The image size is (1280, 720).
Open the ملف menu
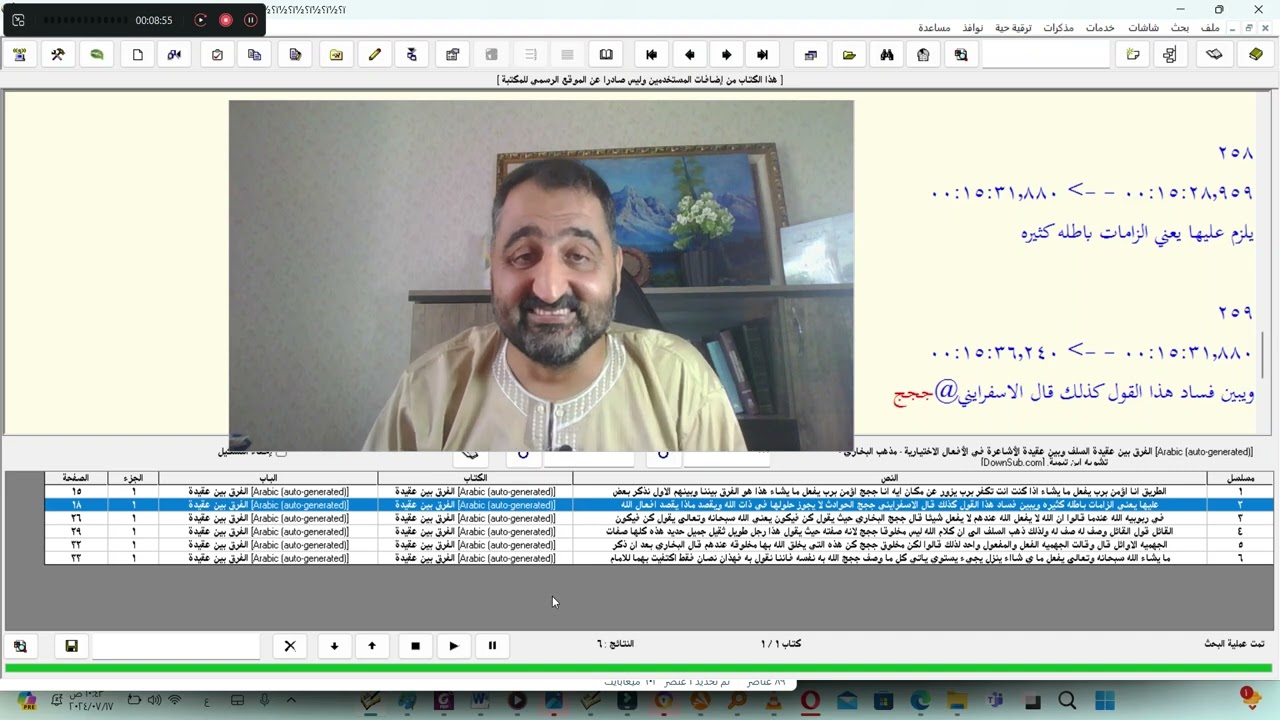coord(1210,28)
